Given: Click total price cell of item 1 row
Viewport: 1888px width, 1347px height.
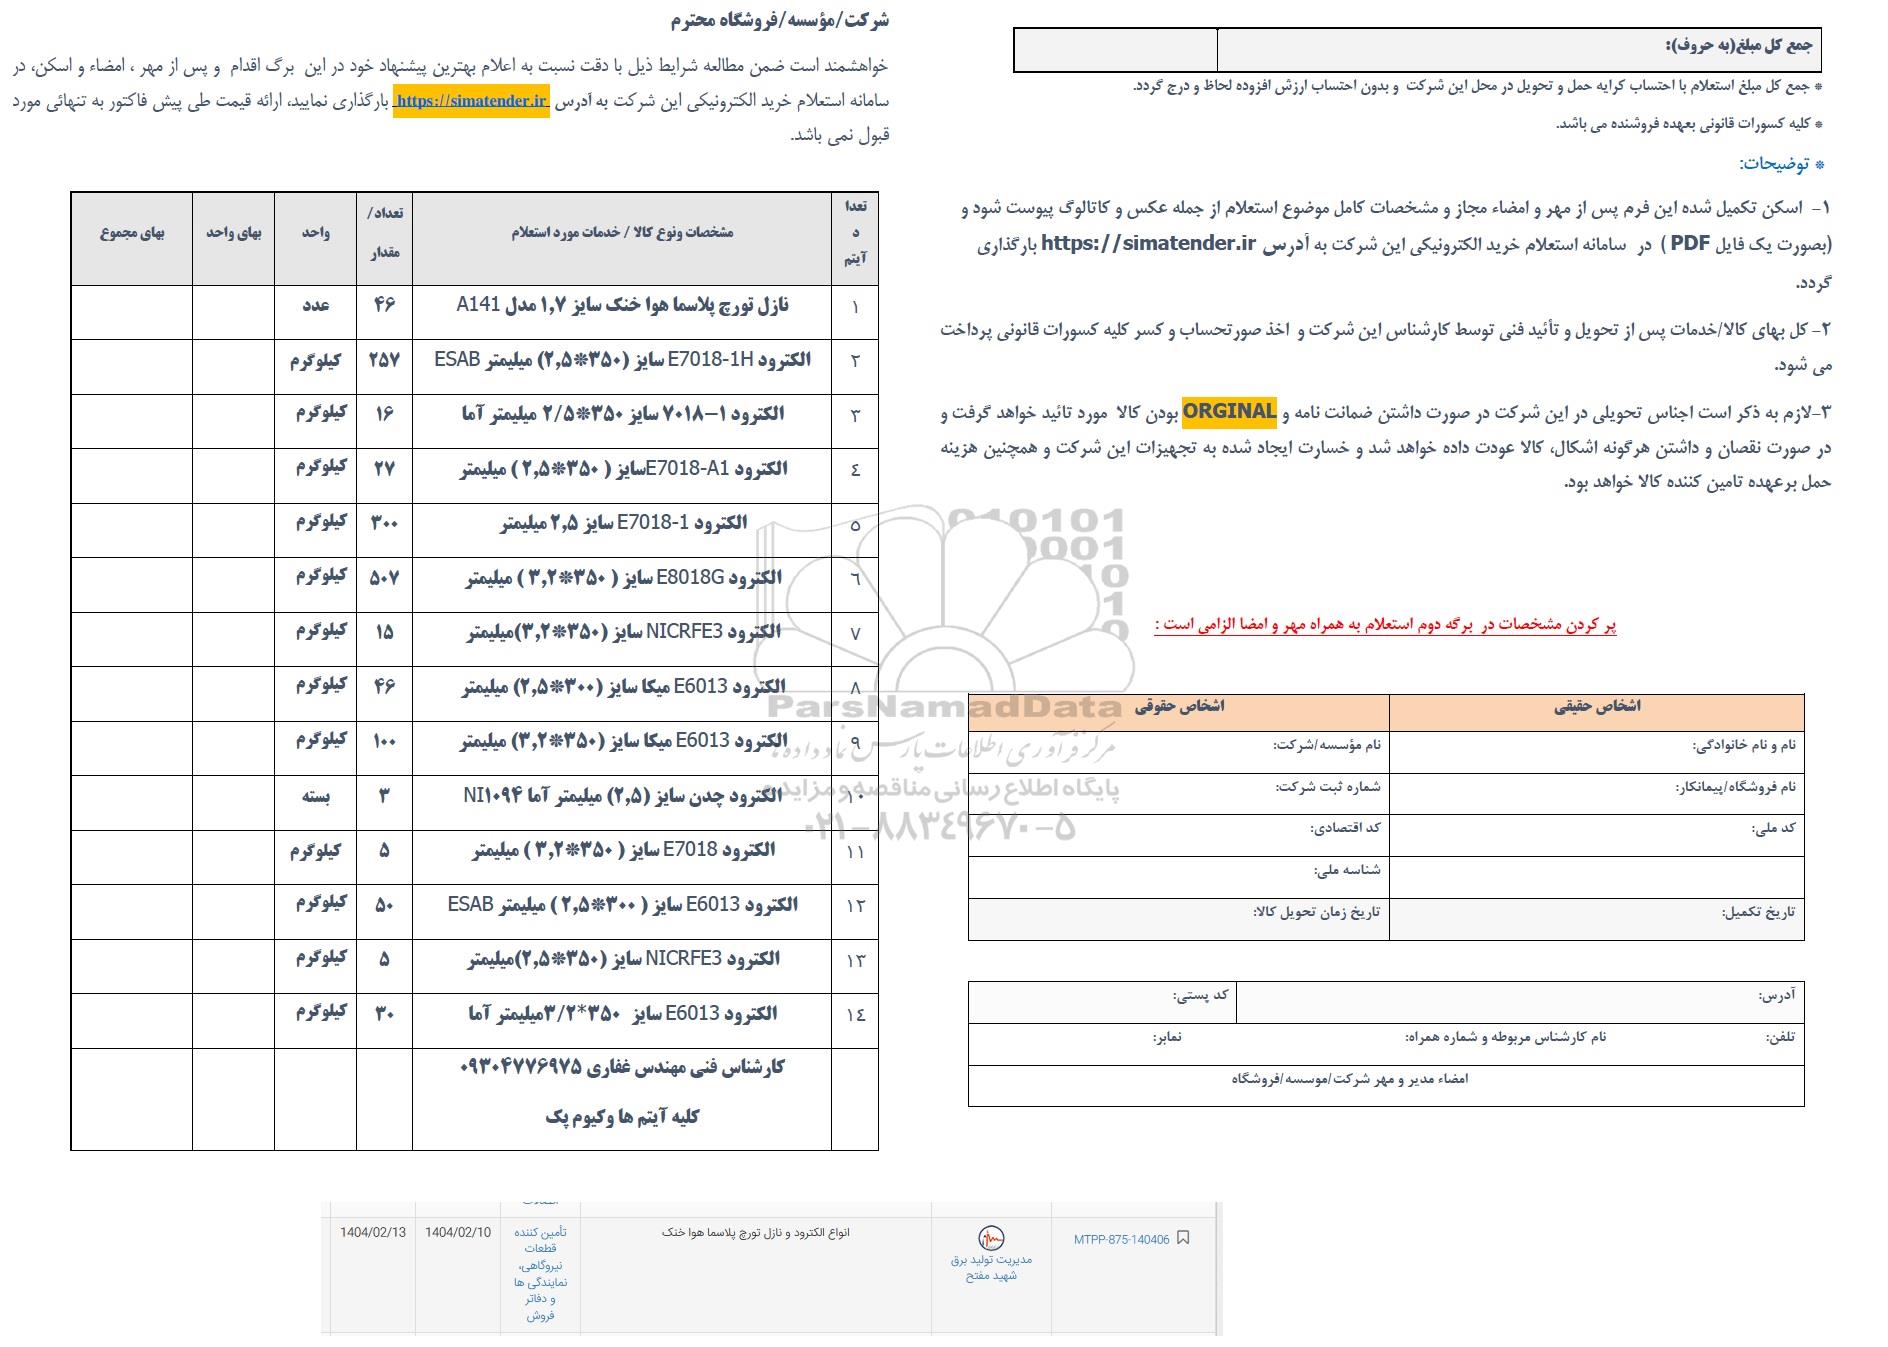Looking at the screenshot, I should pos(132,312).
